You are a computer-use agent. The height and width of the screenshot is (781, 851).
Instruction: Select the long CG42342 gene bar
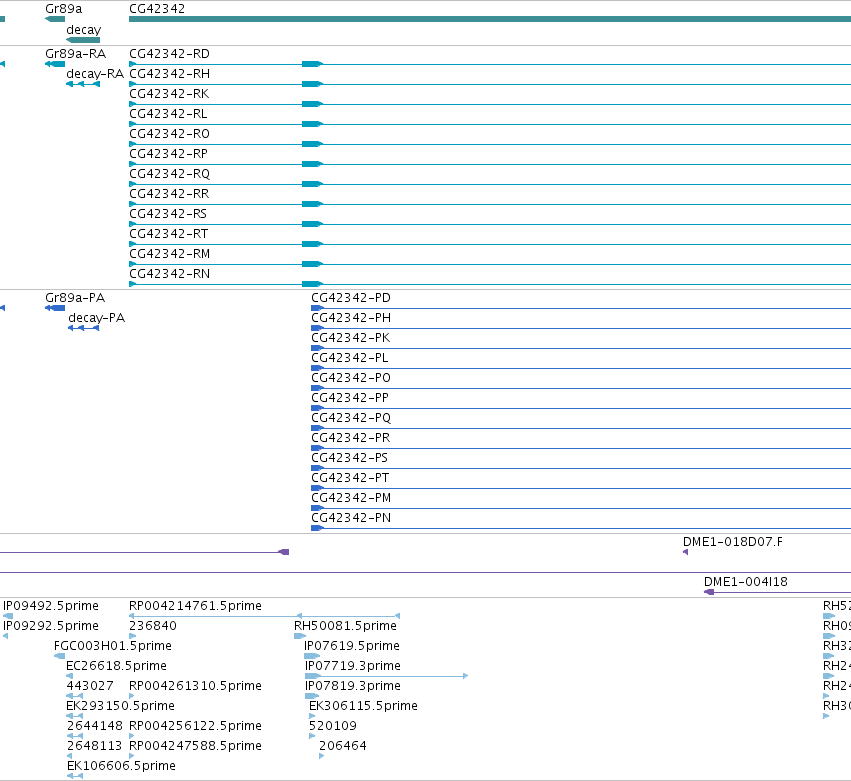(x=490, y=20)
